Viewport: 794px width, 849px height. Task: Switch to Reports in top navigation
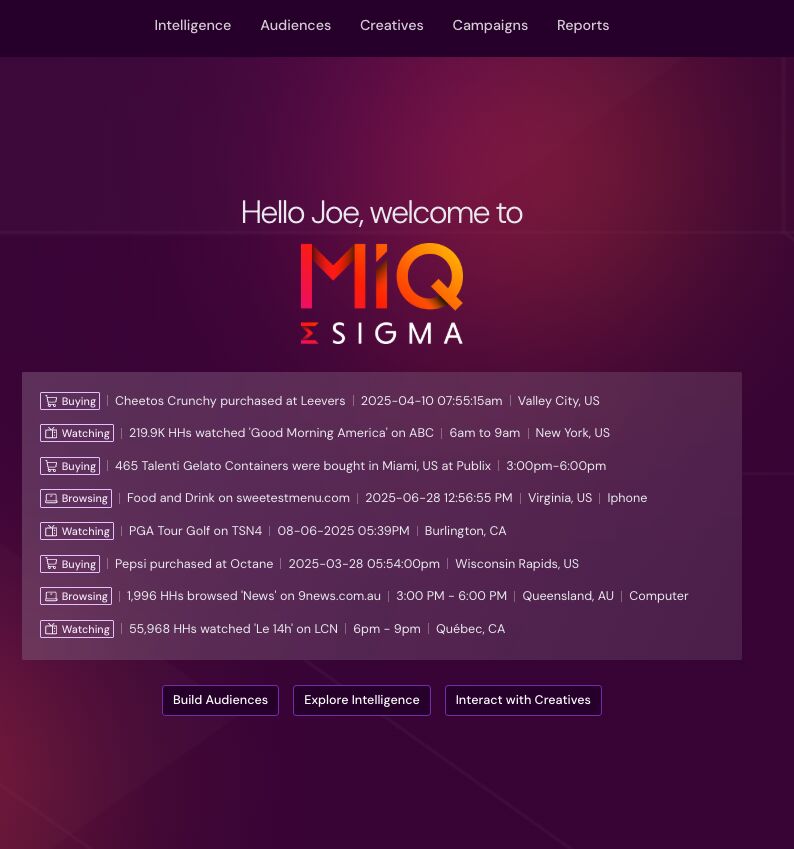[x=583, y=25]
